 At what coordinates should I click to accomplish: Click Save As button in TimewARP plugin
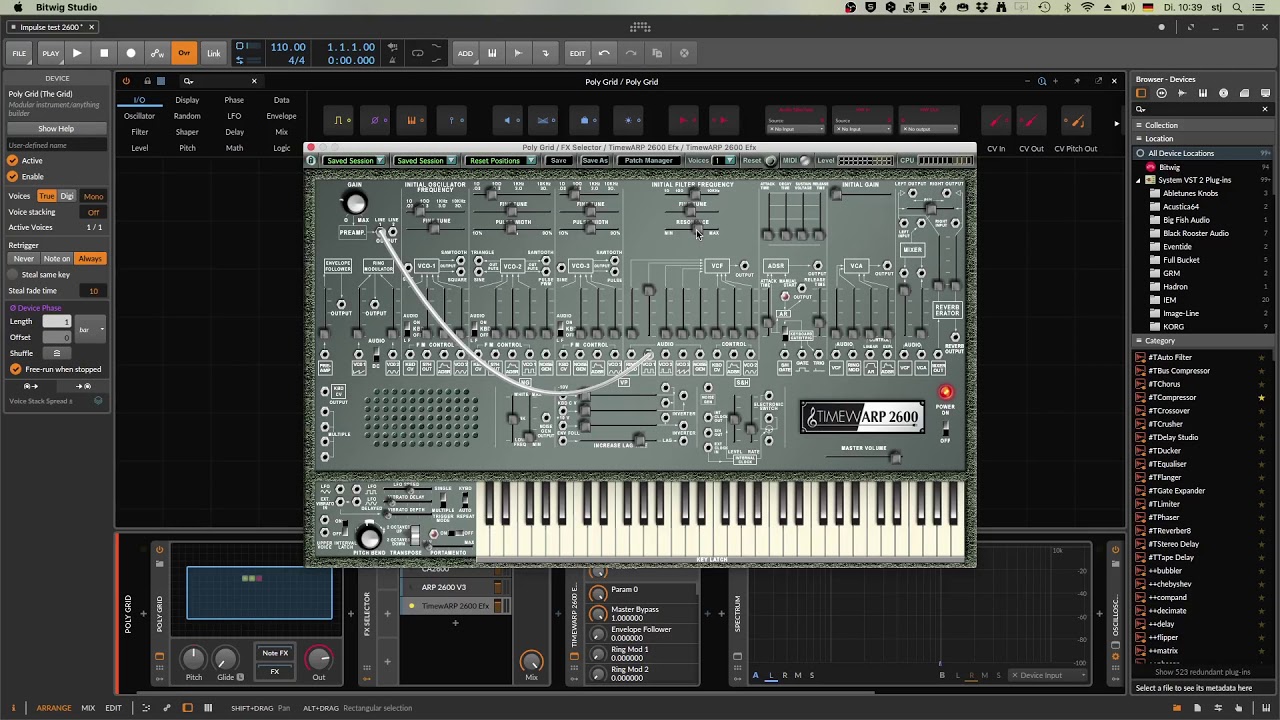click(x=594, y=161)
